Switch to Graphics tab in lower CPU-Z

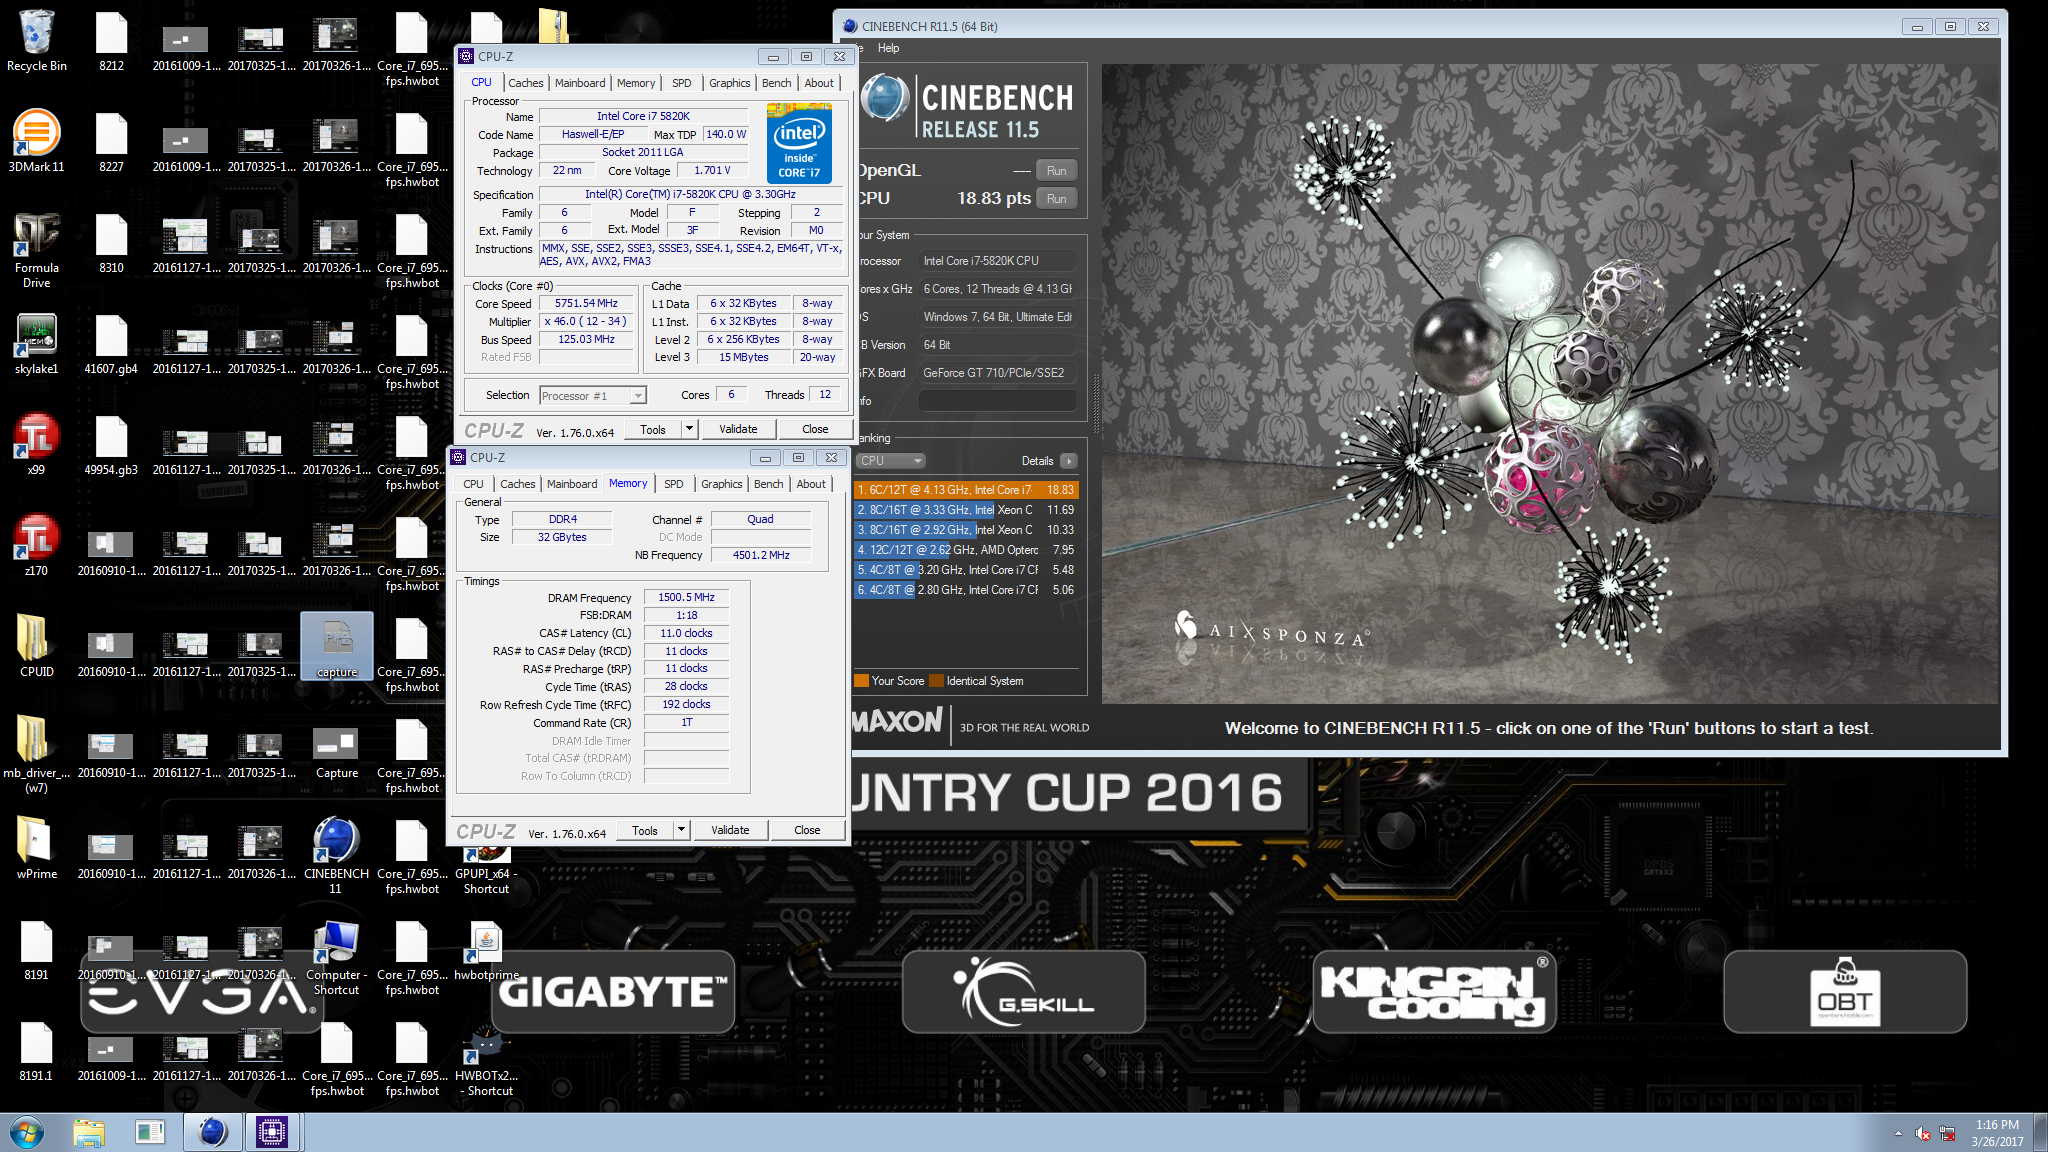click(721, 484)
